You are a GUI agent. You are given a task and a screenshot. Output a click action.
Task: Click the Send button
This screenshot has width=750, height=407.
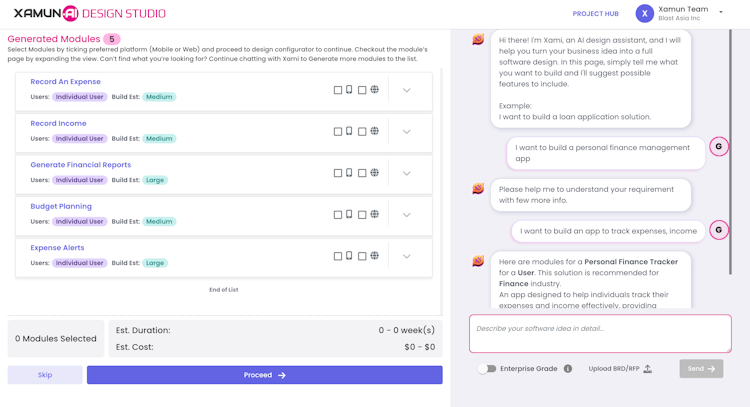pos(700,369)
